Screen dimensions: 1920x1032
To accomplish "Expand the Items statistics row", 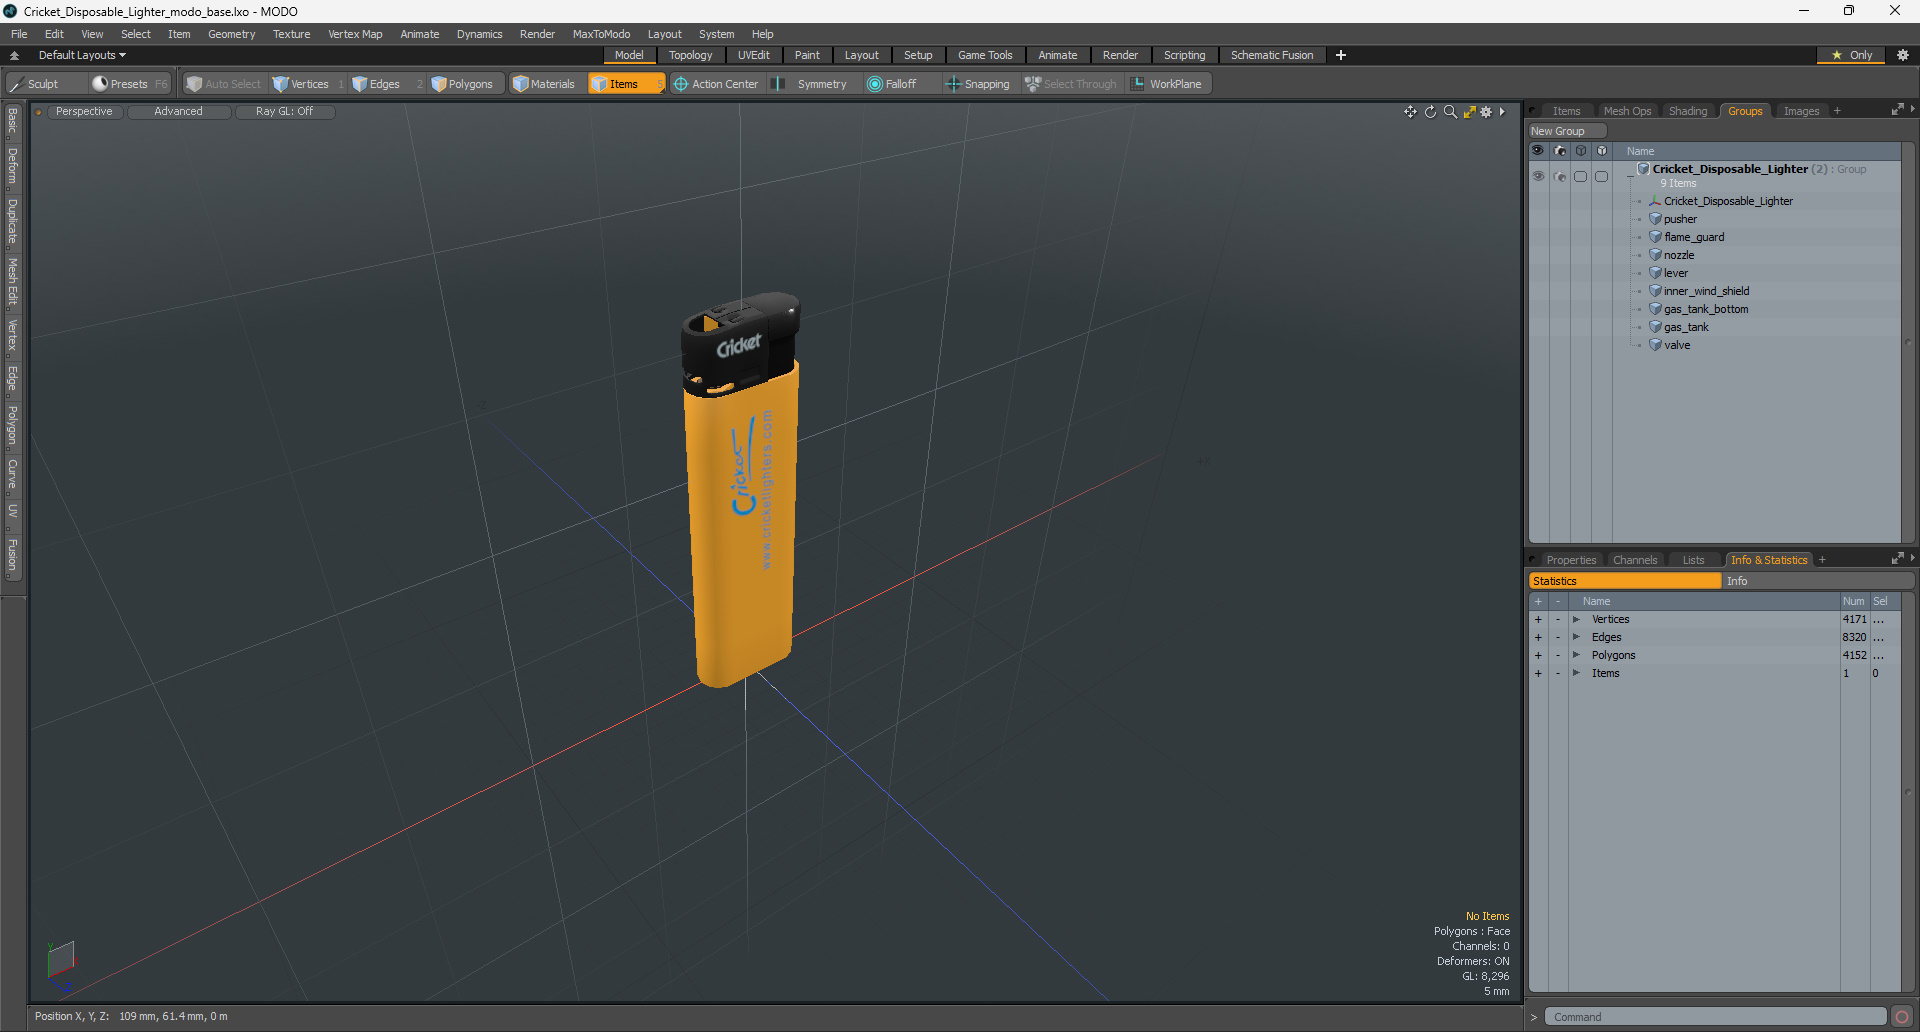I will point(1576,673).
